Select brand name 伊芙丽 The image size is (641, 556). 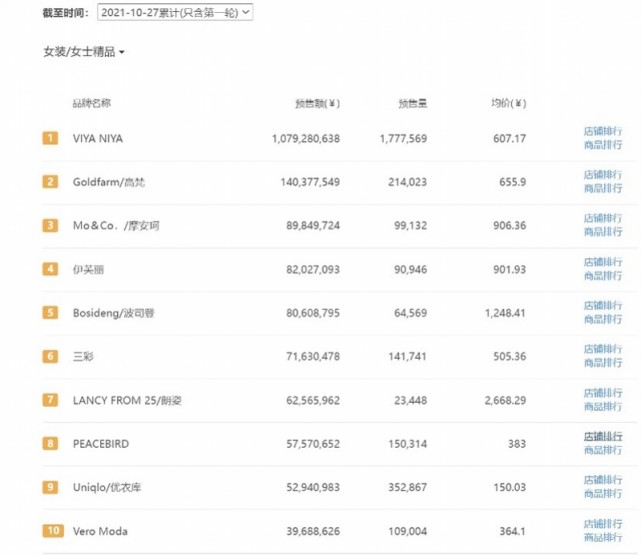point(88,269)
